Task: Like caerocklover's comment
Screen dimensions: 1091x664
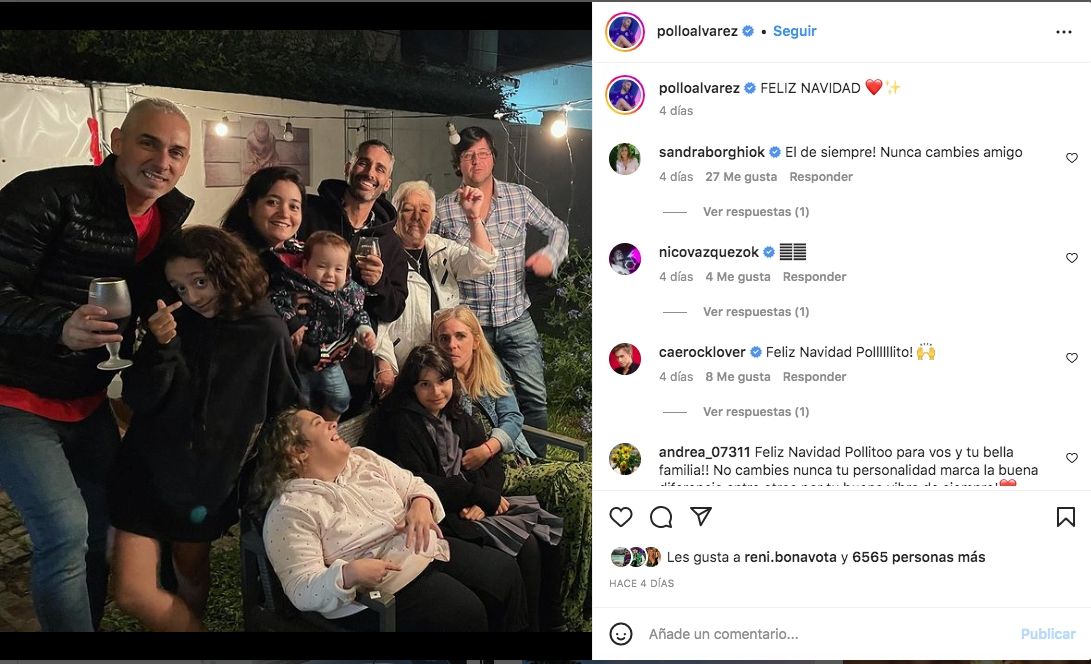Action: click(x=1072, y=358)
